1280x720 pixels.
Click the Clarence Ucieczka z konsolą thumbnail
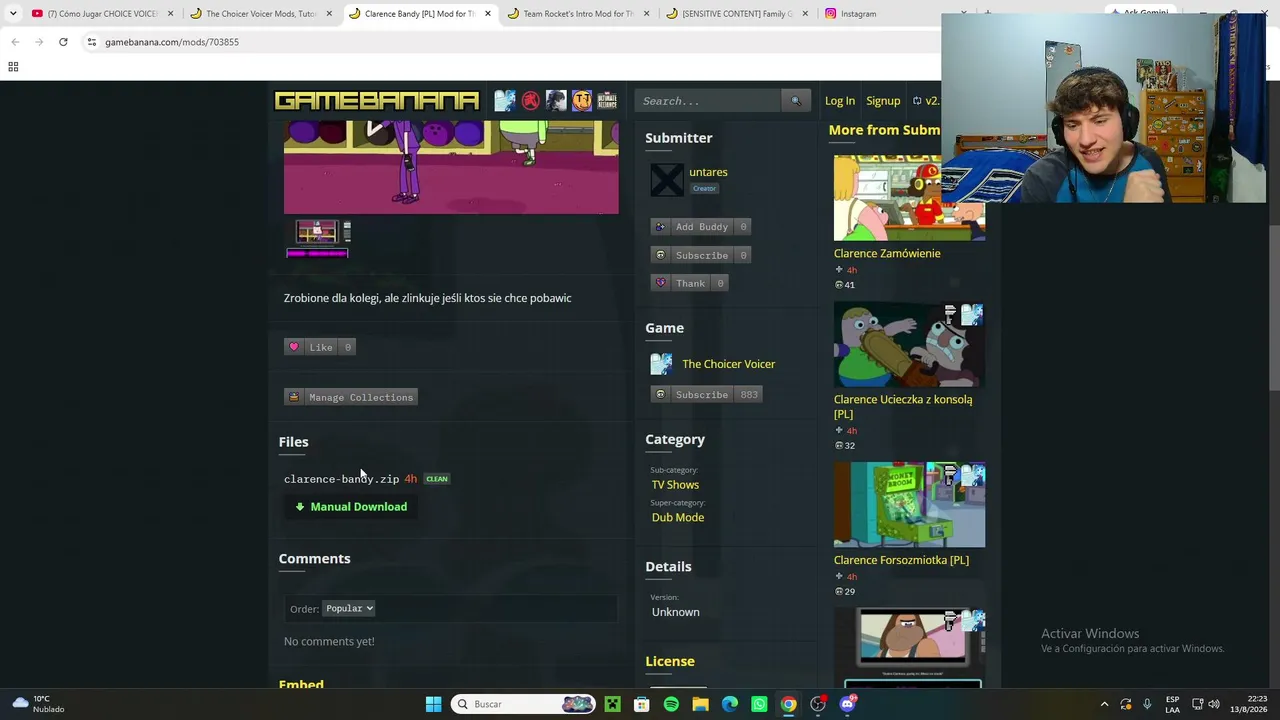[x=909, y=344]
